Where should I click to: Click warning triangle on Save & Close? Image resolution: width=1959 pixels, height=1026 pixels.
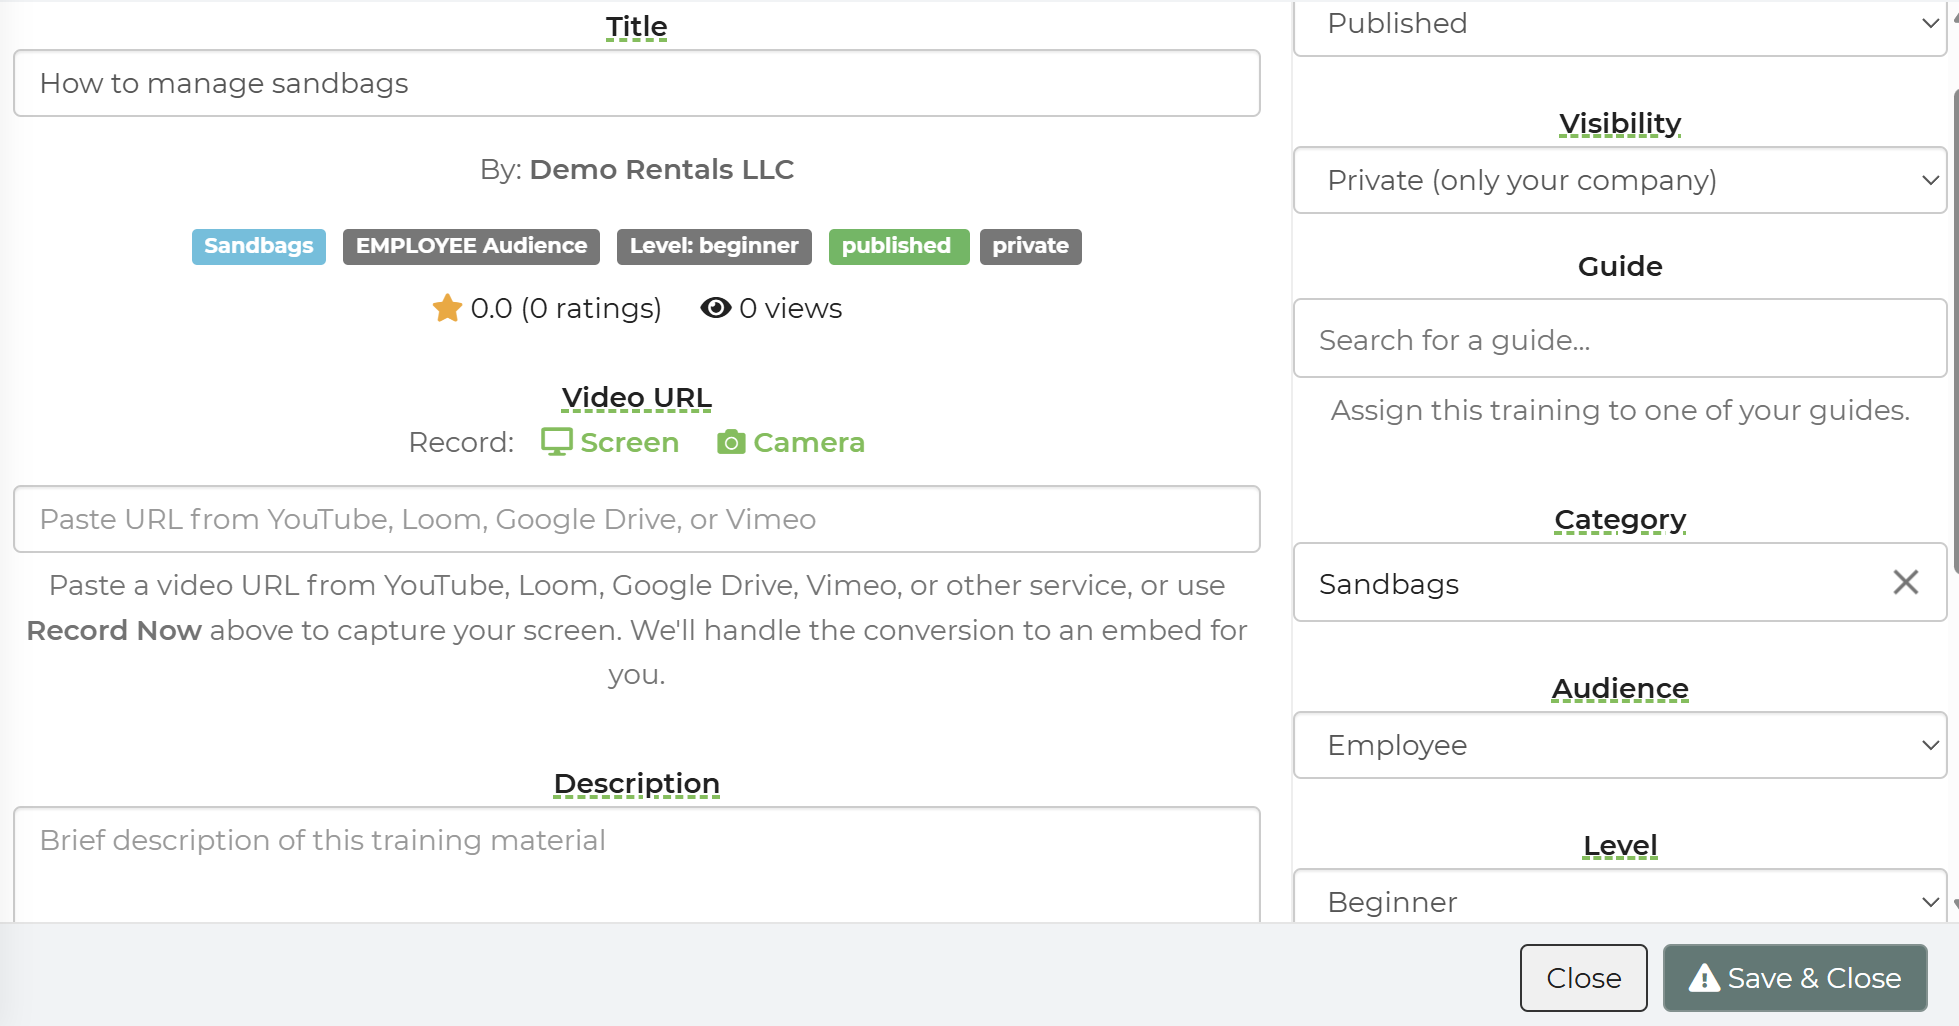point(1704,978)
